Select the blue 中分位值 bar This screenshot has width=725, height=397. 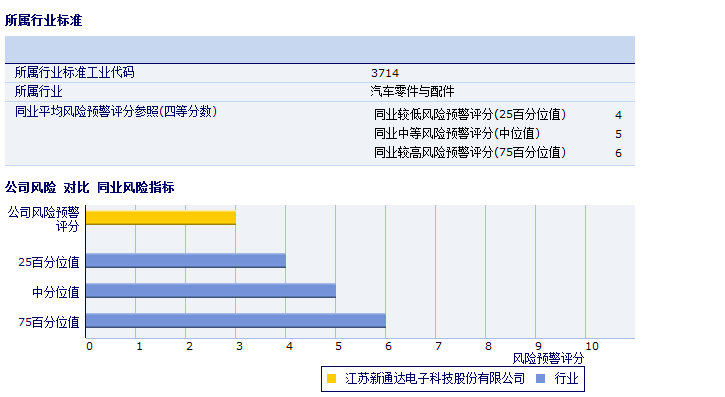(x=211, y=291)
